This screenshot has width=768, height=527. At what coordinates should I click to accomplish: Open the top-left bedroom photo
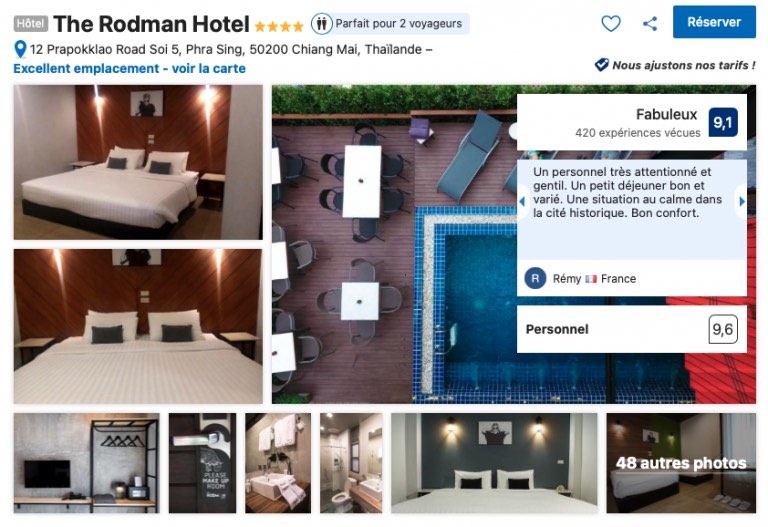[138, 162]
